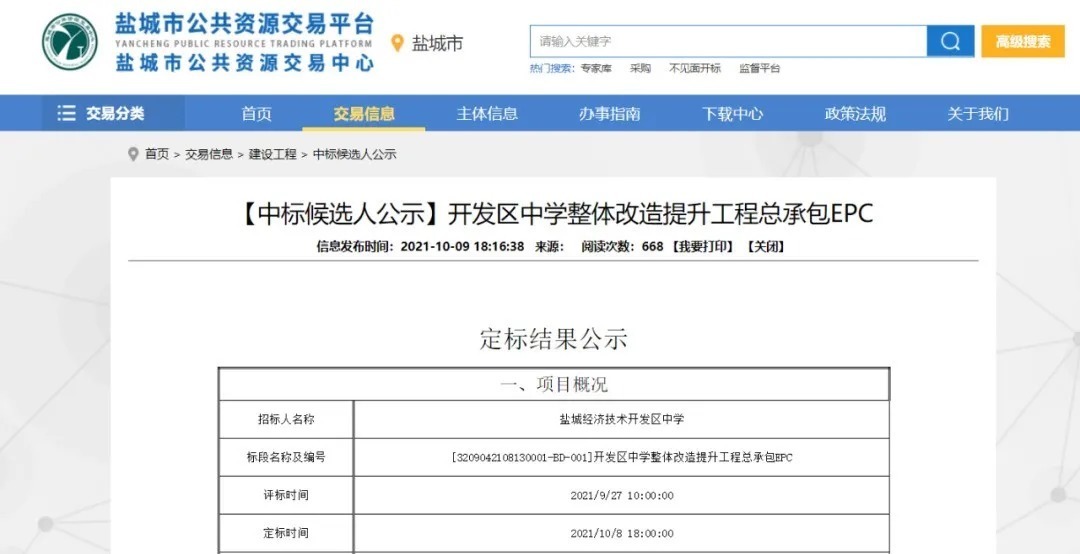
Task: Open the 主体信息 navigation tab
Action: (487, 114)
